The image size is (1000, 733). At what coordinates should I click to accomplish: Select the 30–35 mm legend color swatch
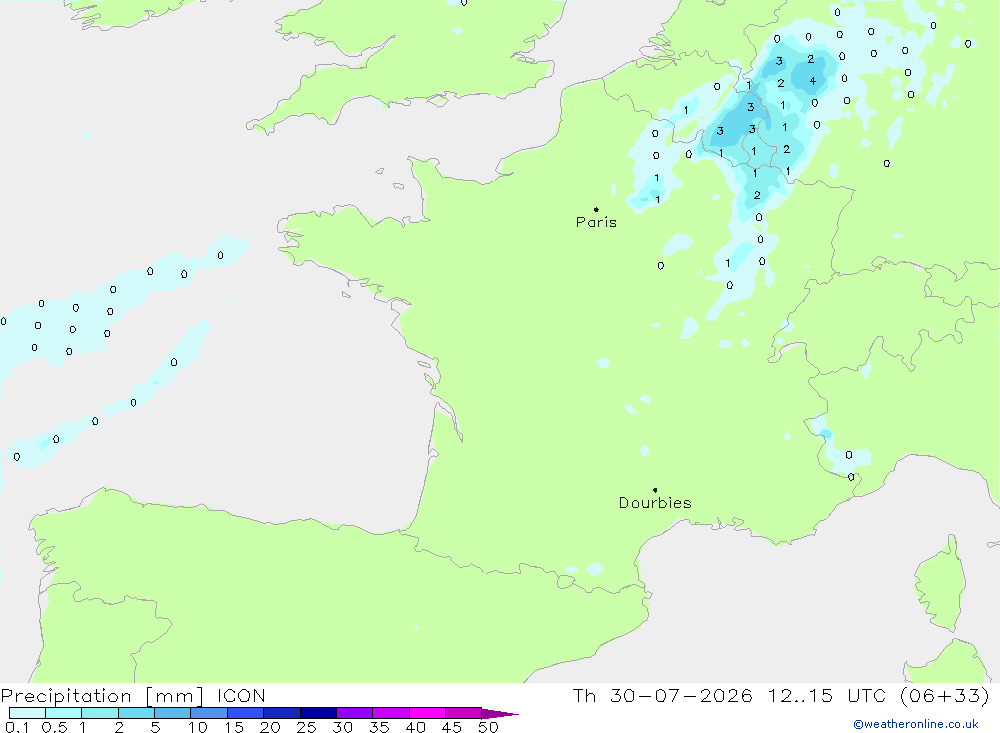[355, 713]
